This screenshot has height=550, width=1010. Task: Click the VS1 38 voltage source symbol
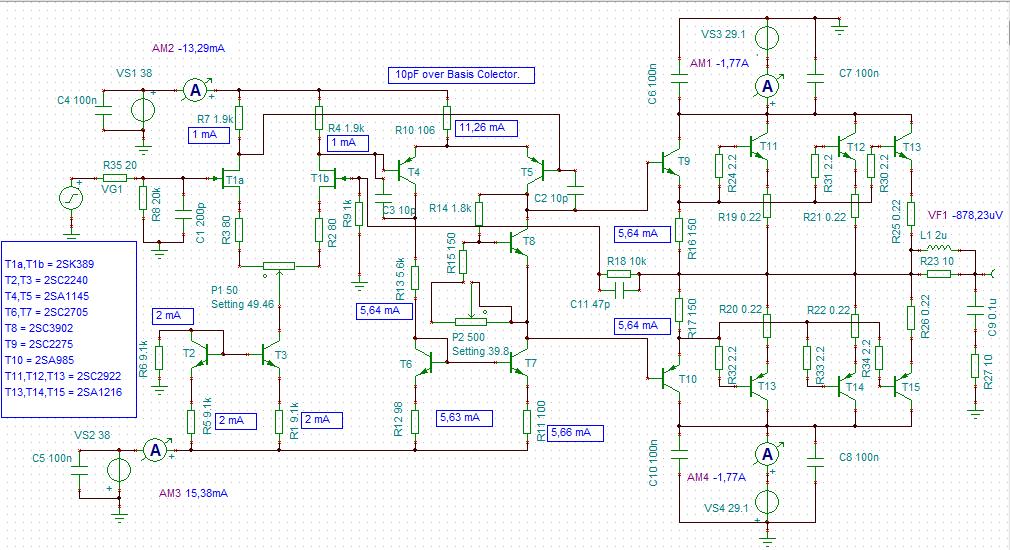point(143,109)
